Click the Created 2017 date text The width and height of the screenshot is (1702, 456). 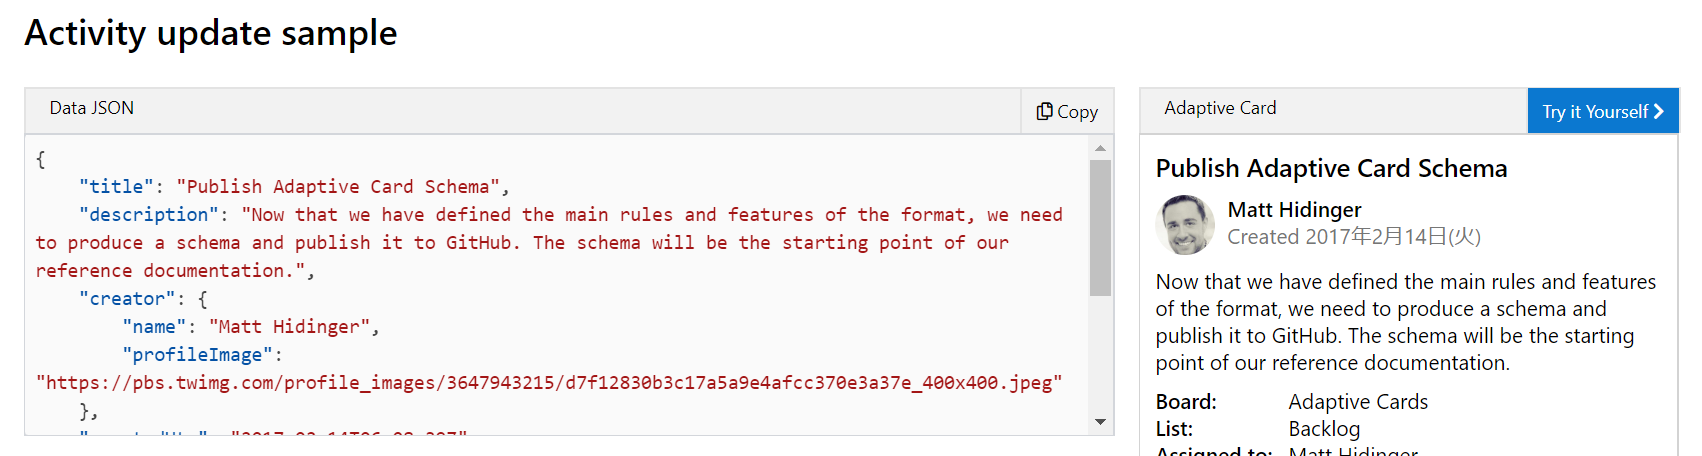[x=1354, y=237]
